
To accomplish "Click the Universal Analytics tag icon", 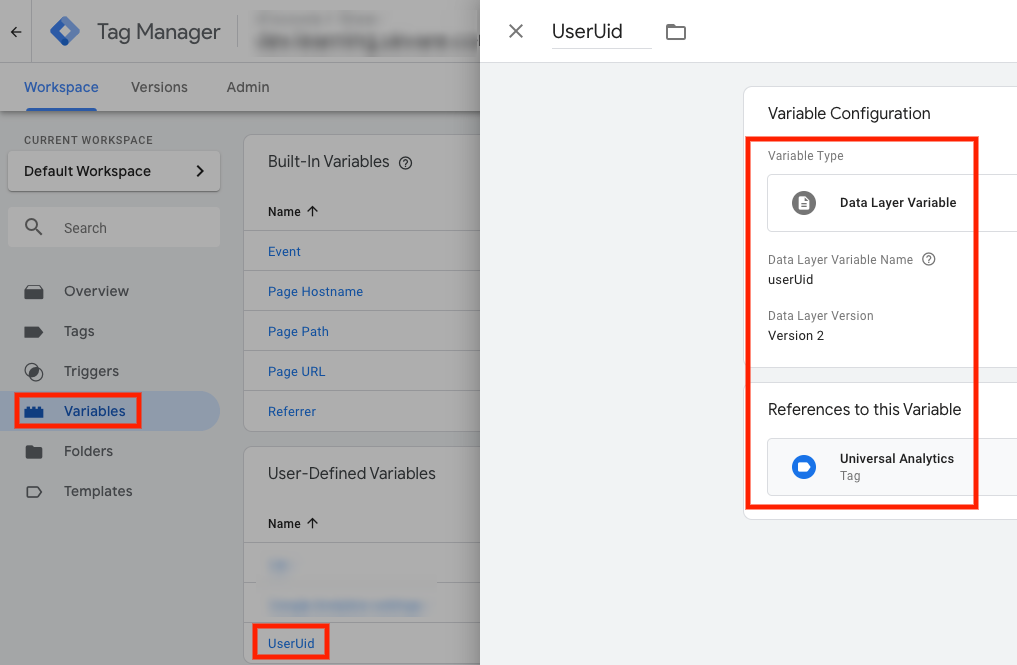I will (x=805, y=467).
